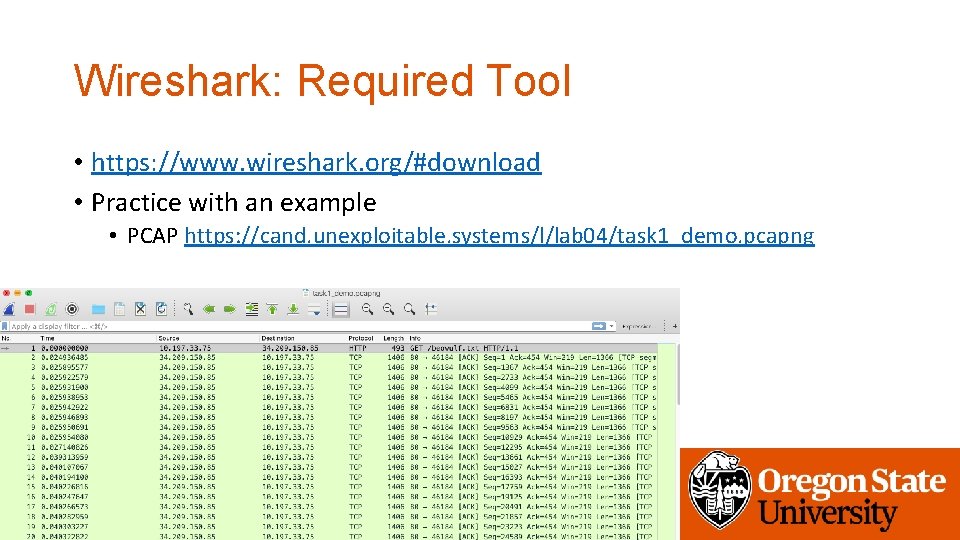Image resolution: width=960 pixels, height=540 pixels.
Task: Select packet row with Seq=15027
Action: (329, 467)
